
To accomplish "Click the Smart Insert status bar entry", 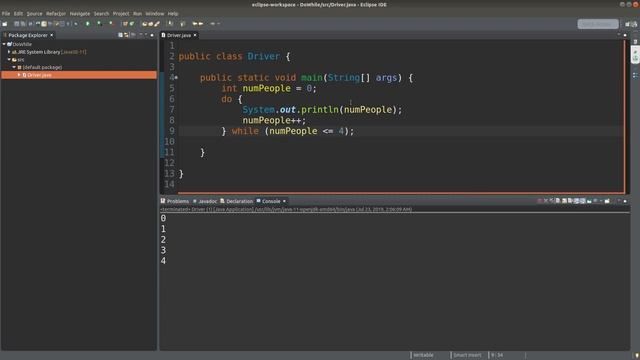I will click(467, 355).
